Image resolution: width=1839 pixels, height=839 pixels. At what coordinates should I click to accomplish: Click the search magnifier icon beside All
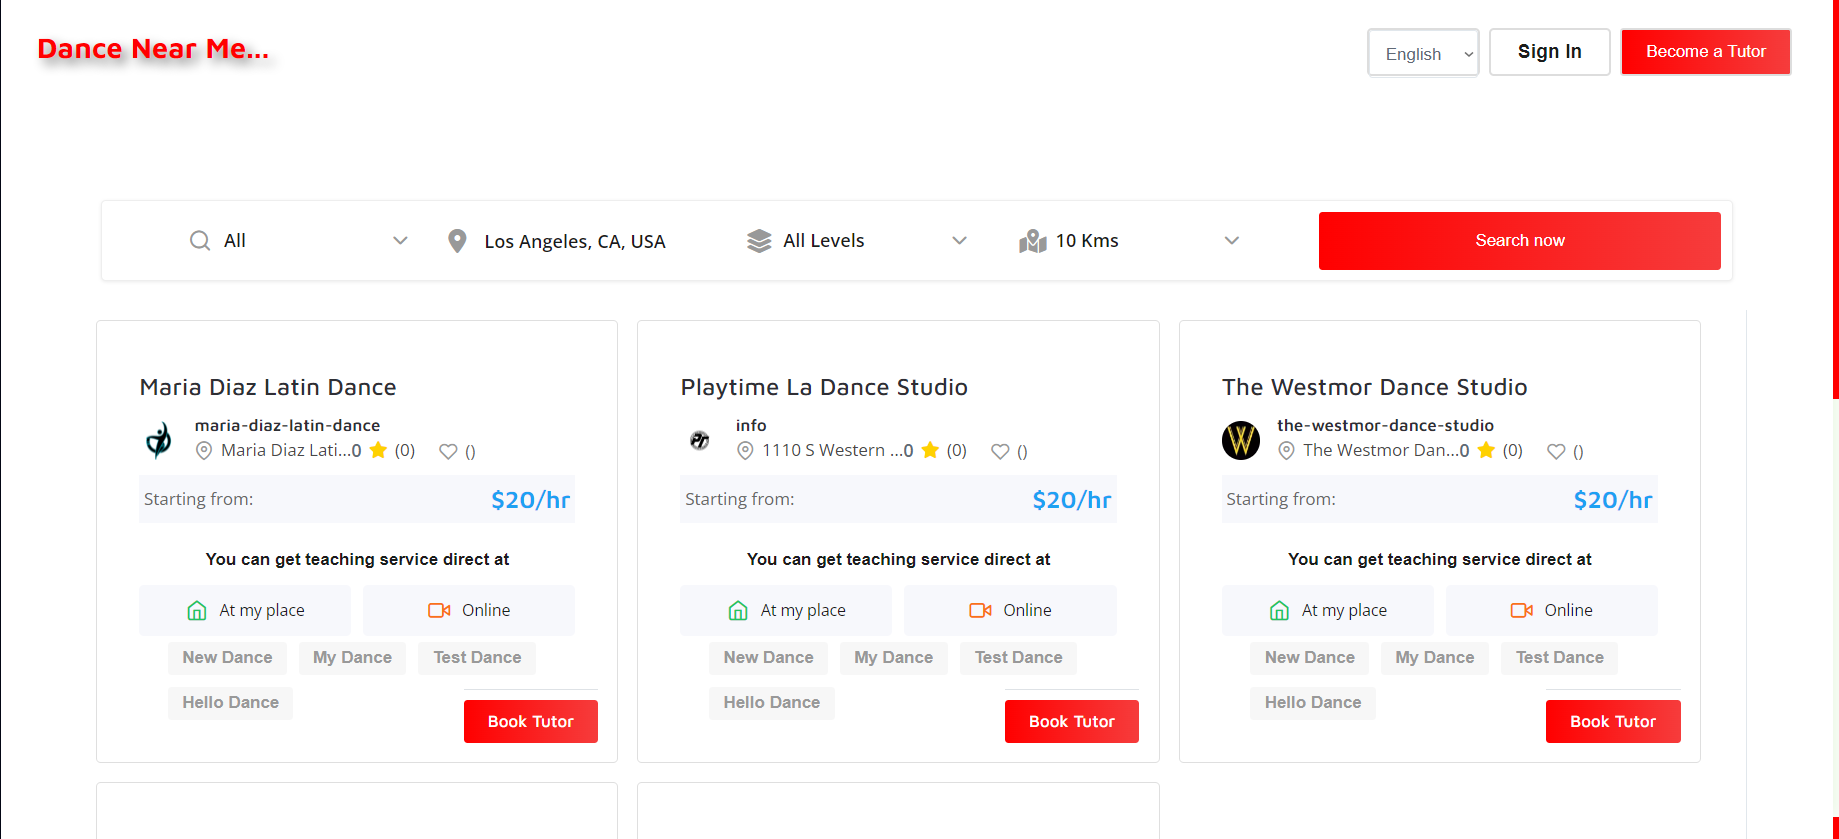coord(200,241)
